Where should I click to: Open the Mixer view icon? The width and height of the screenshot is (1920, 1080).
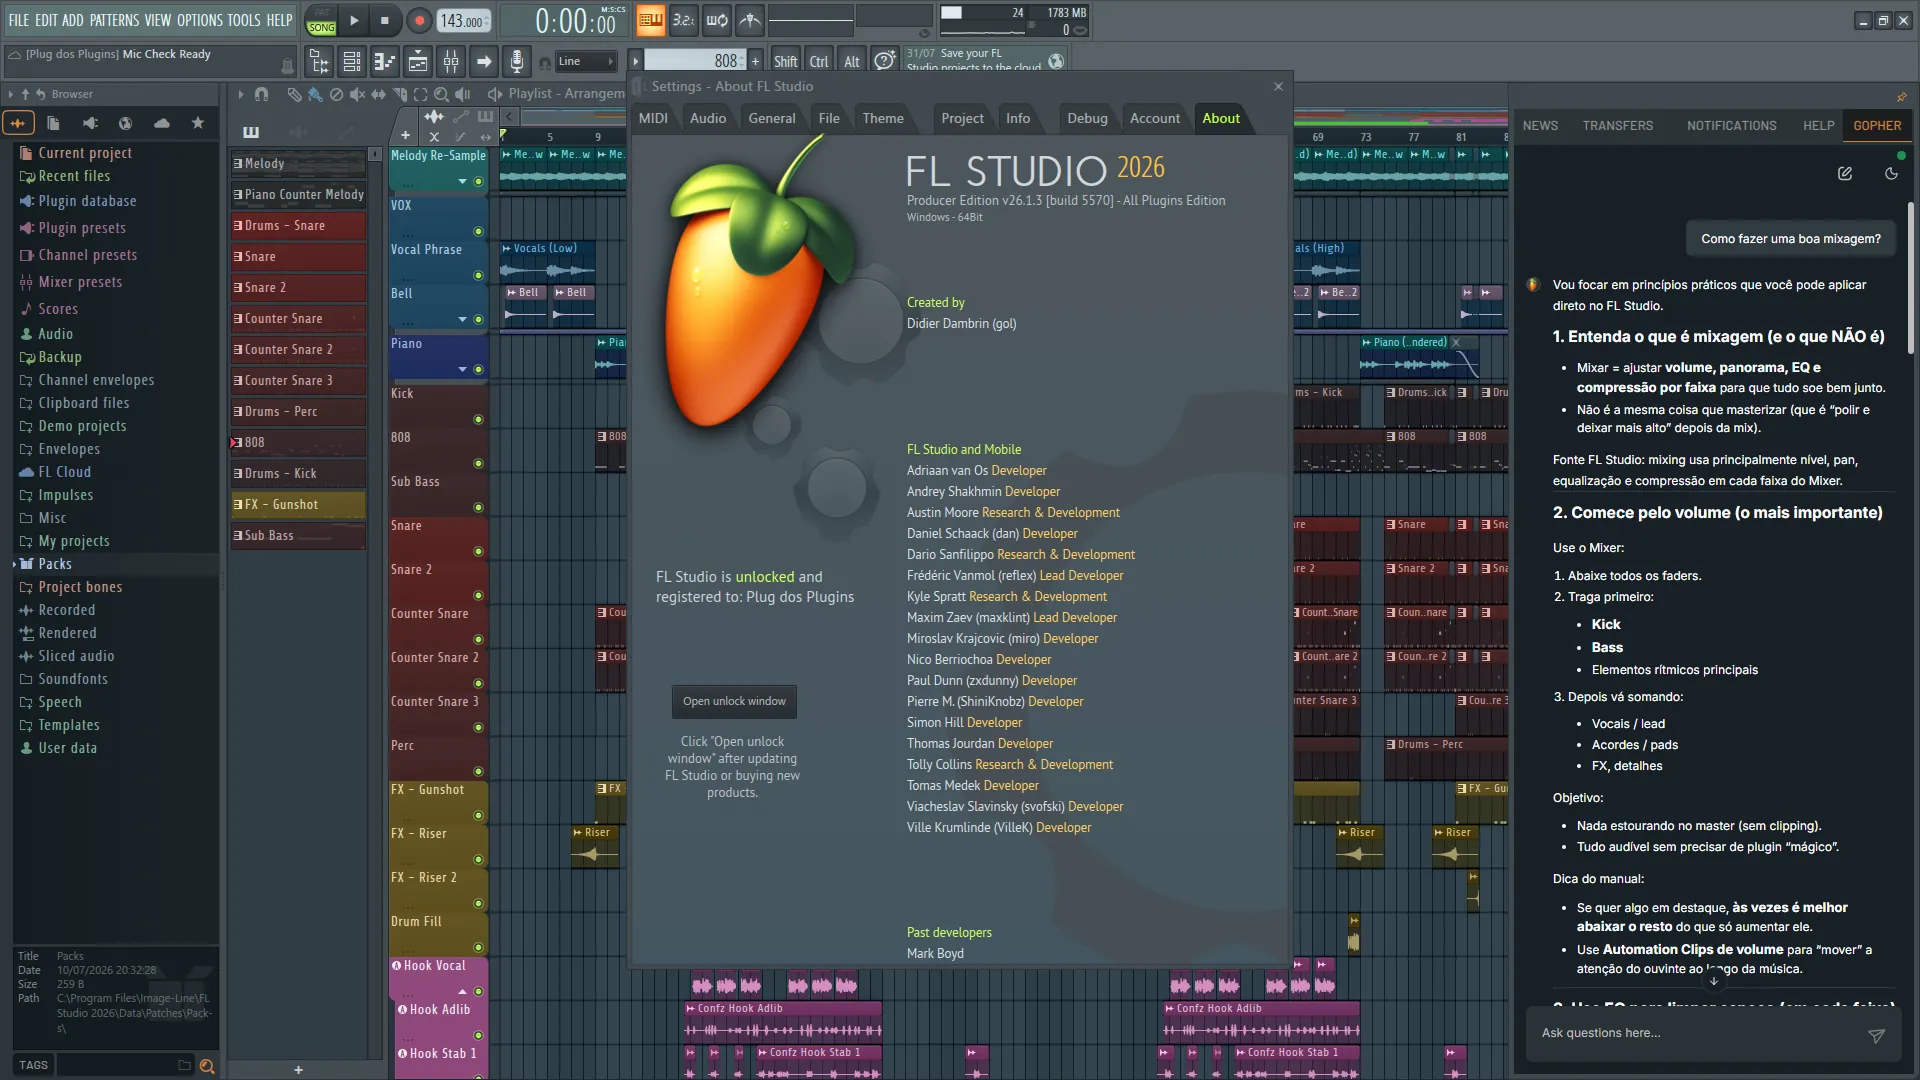click(x=451, y=62)
